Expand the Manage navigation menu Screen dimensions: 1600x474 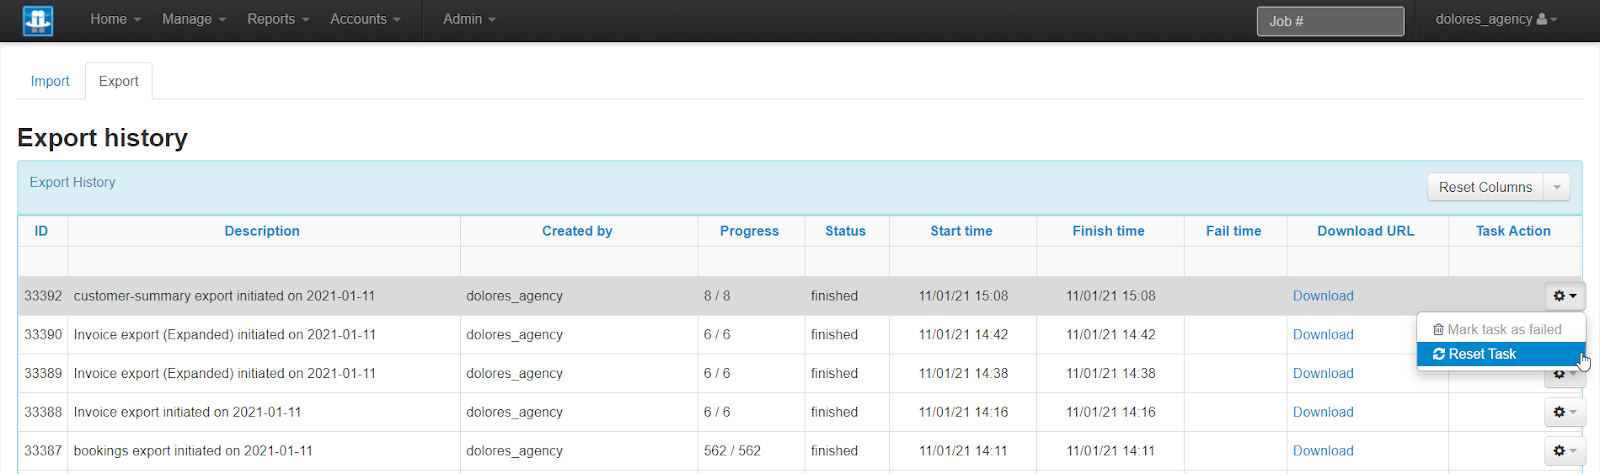tap(194, 19)
